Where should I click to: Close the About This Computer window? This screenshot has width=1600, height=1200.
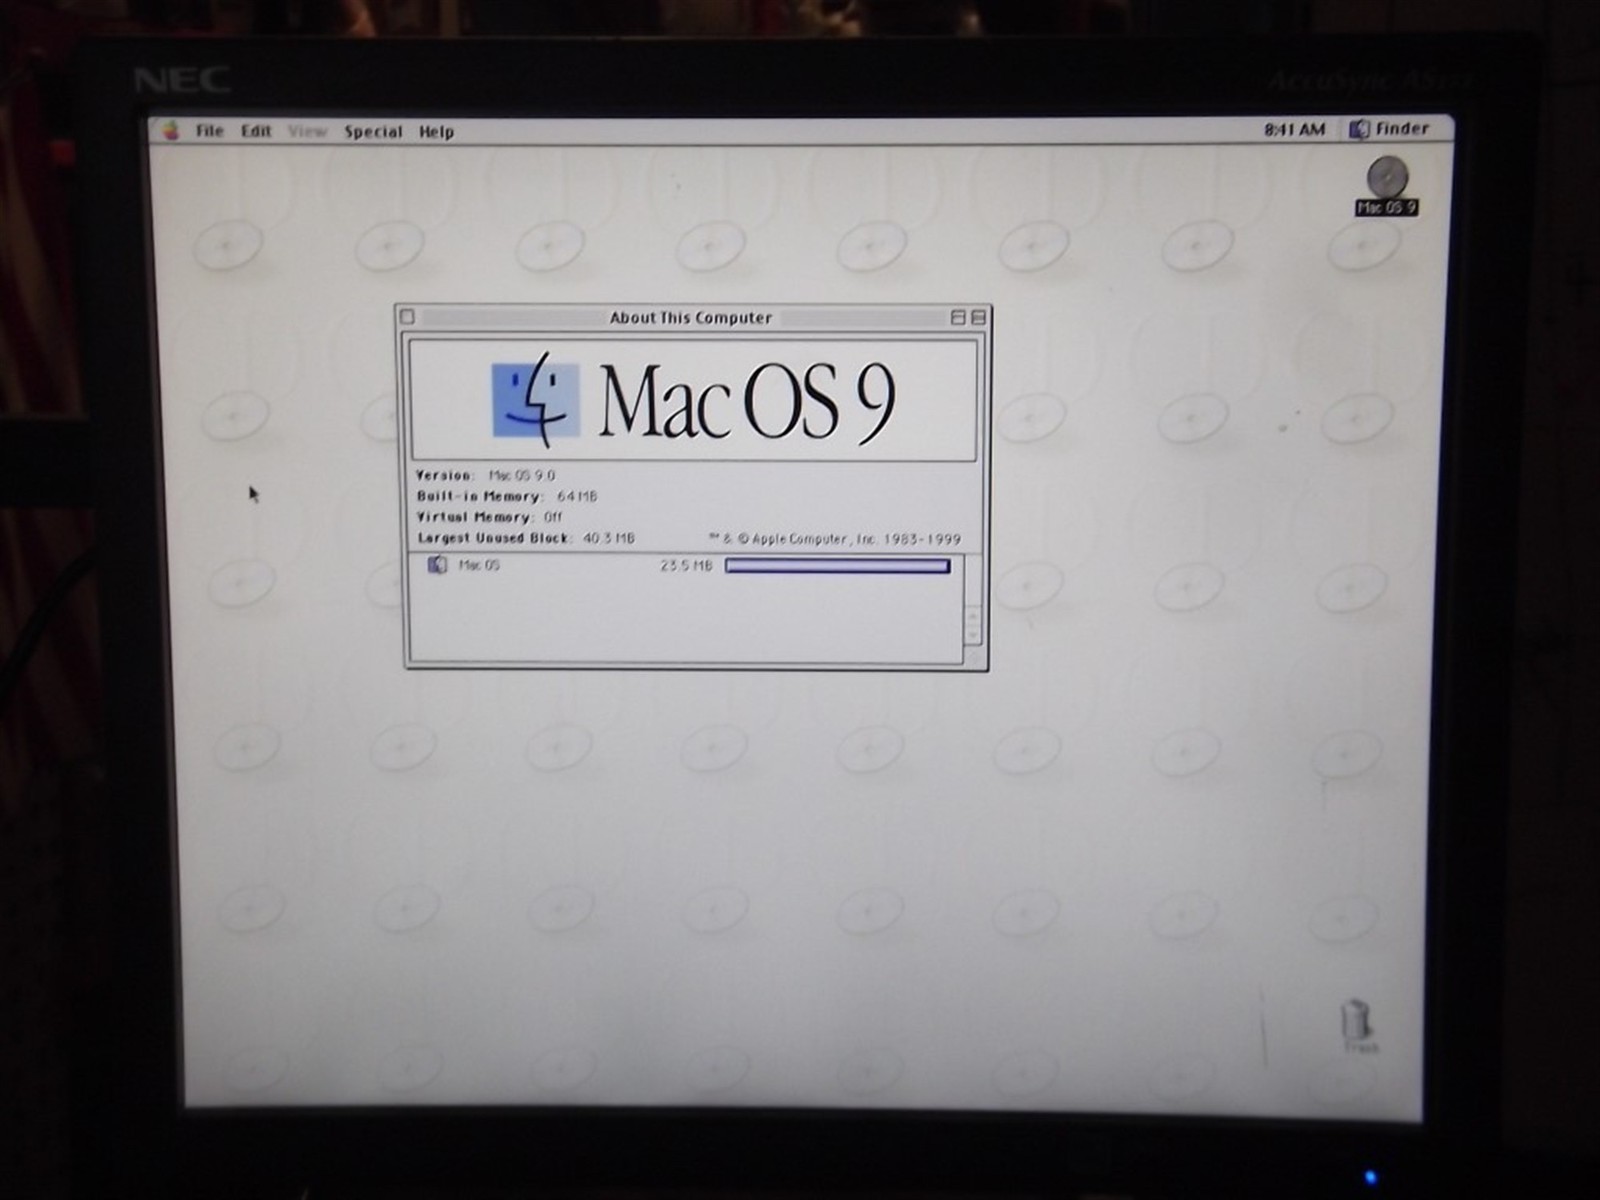coord(407,317)
